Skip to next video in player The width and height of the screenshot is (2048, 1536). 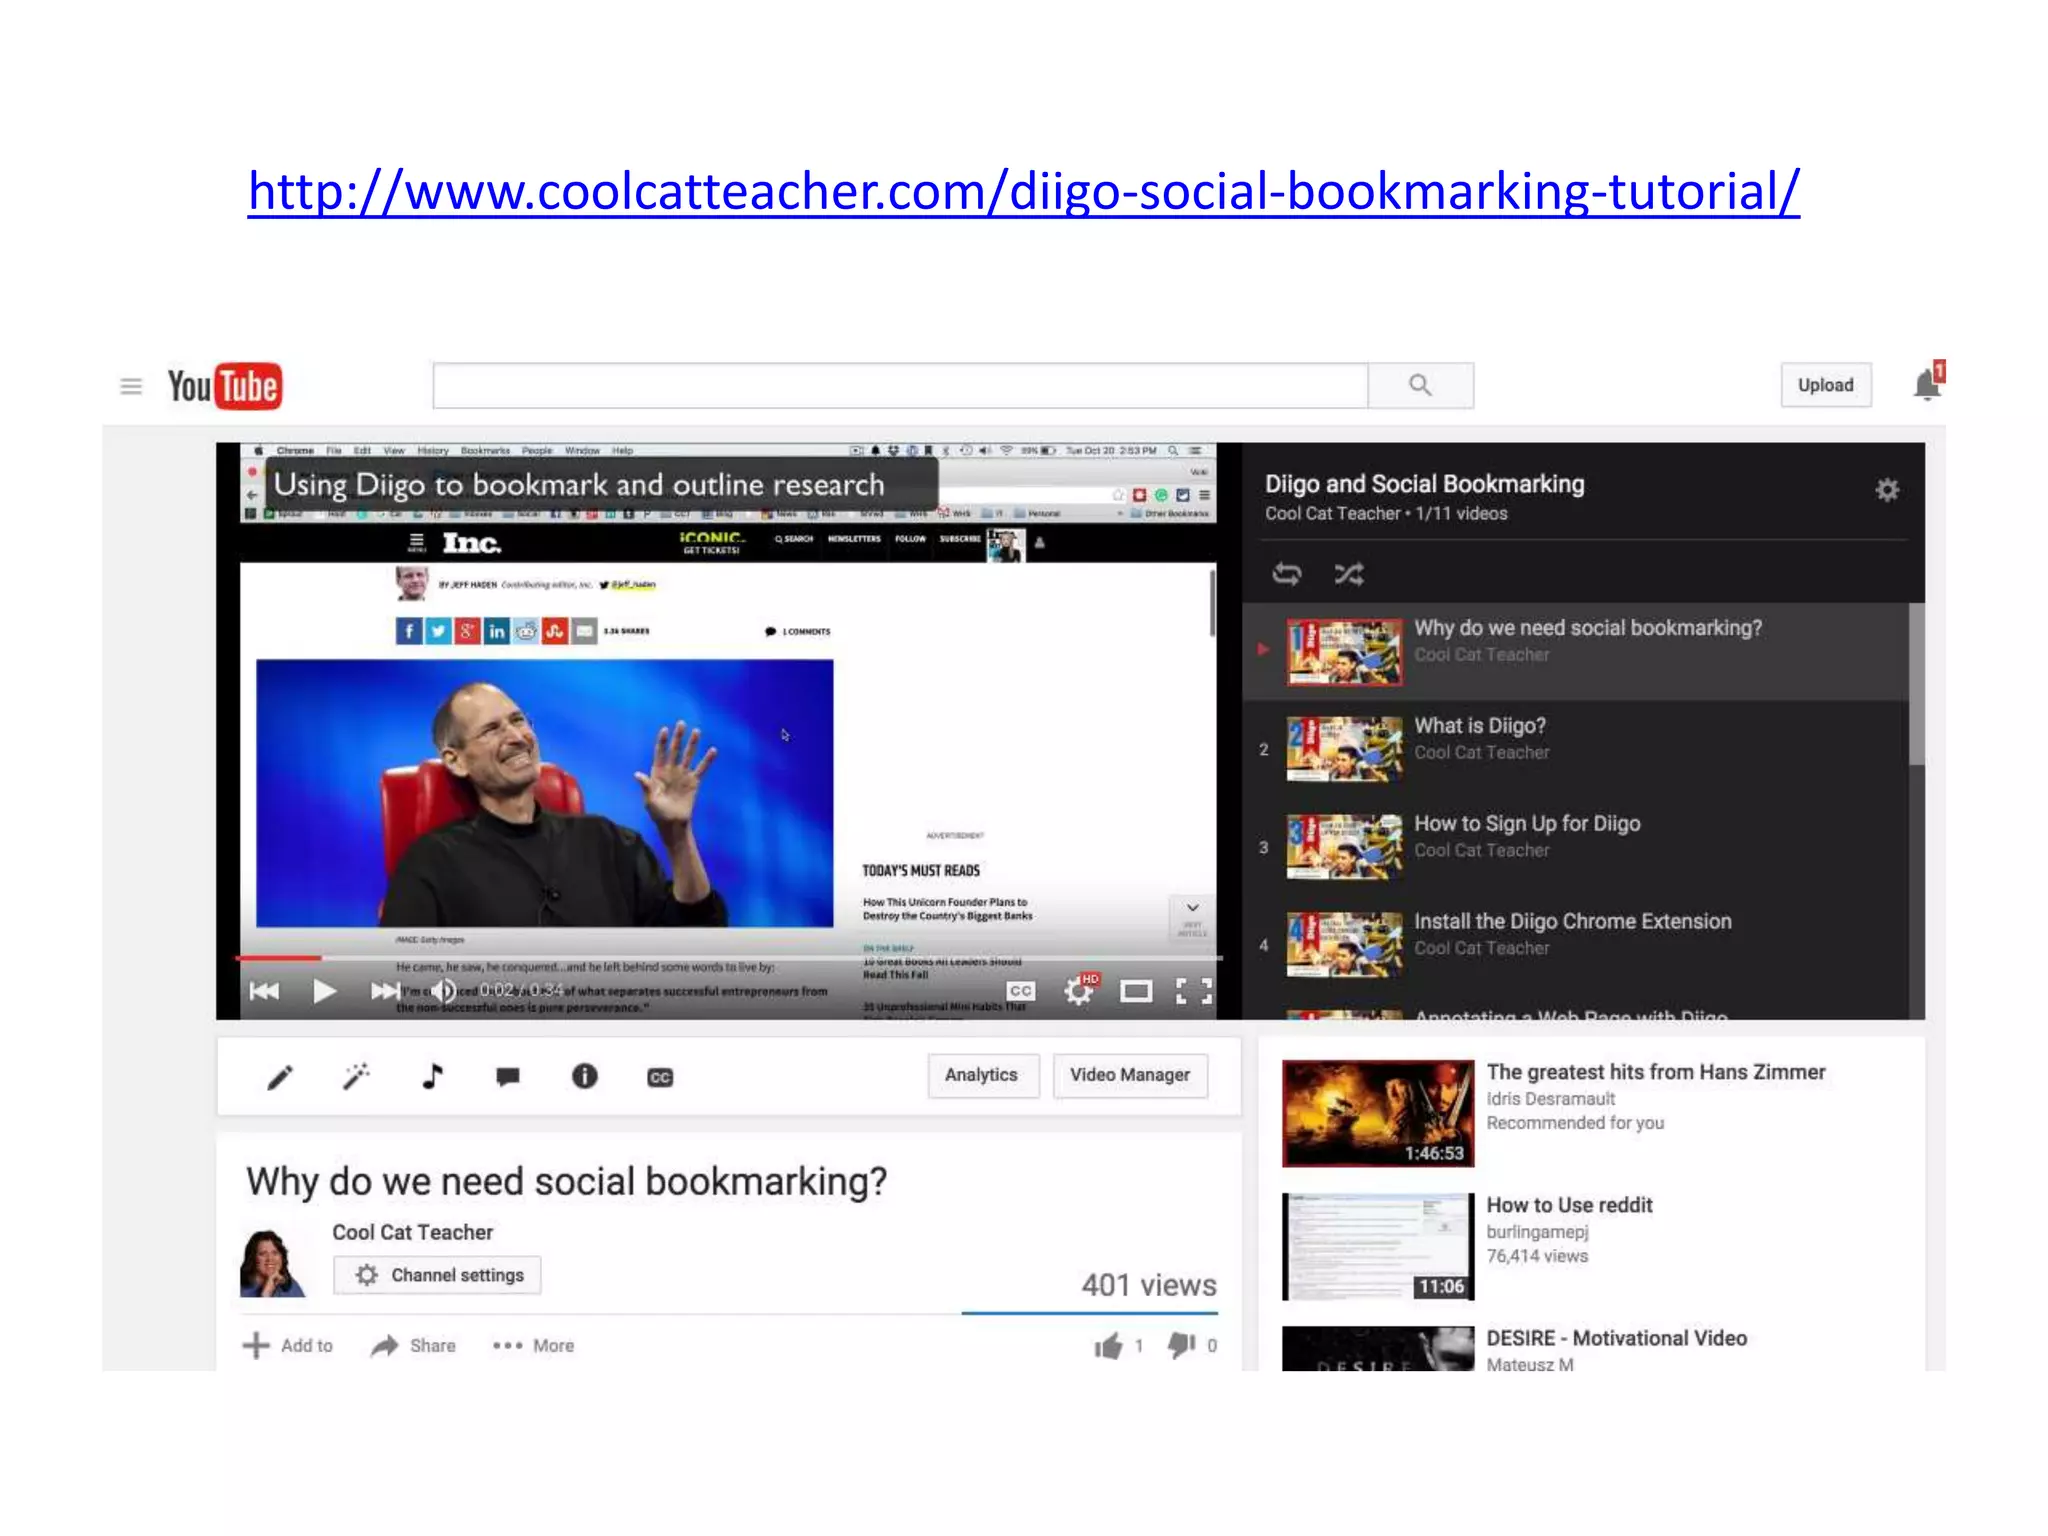tap(385, 991)
